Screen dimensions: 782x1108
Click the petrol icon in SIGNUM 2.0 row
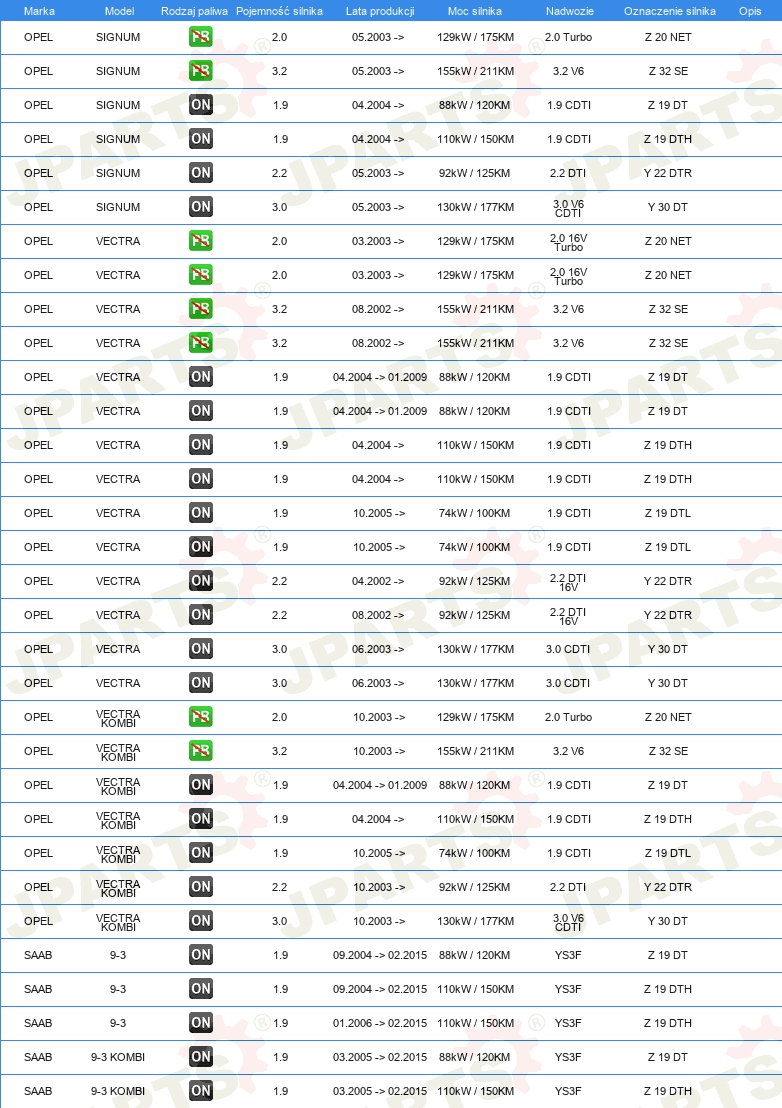(201, 37)
